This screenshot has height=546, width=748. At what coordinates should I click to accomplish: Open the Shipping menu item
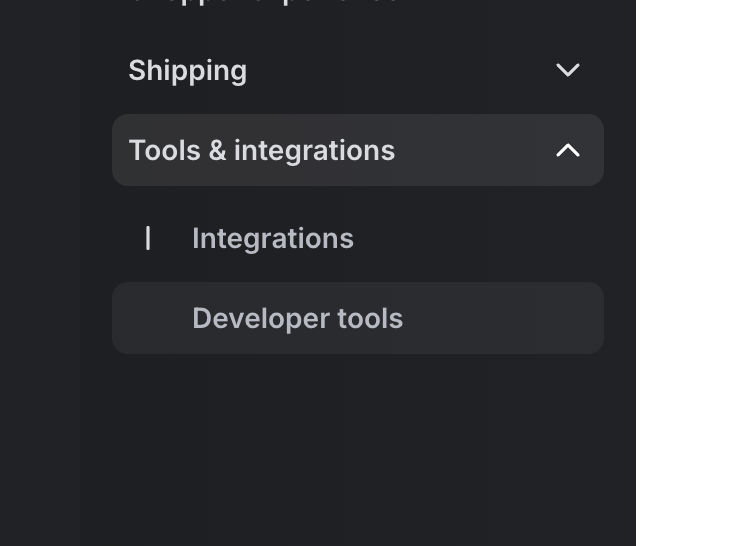click(x=187, y=70)
